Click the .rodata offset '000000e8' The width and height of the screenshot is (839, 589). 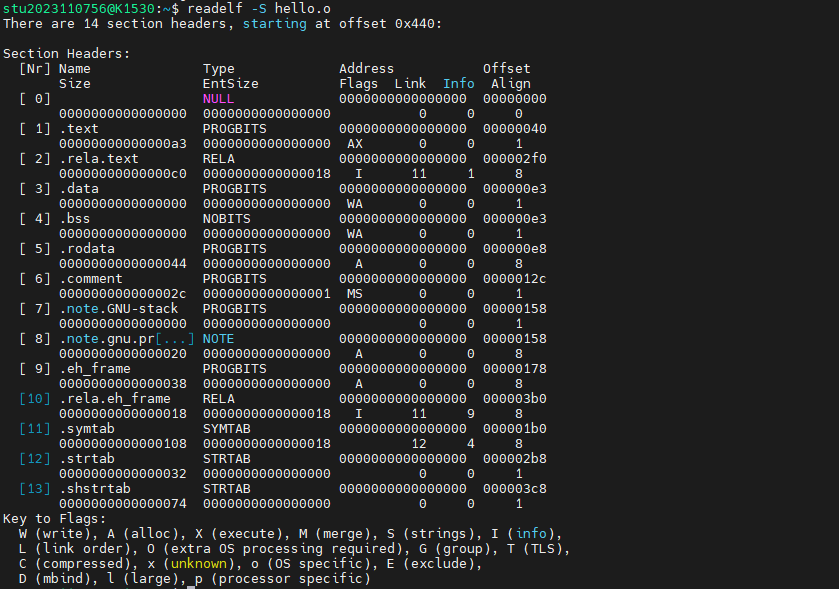coord(515,248)
